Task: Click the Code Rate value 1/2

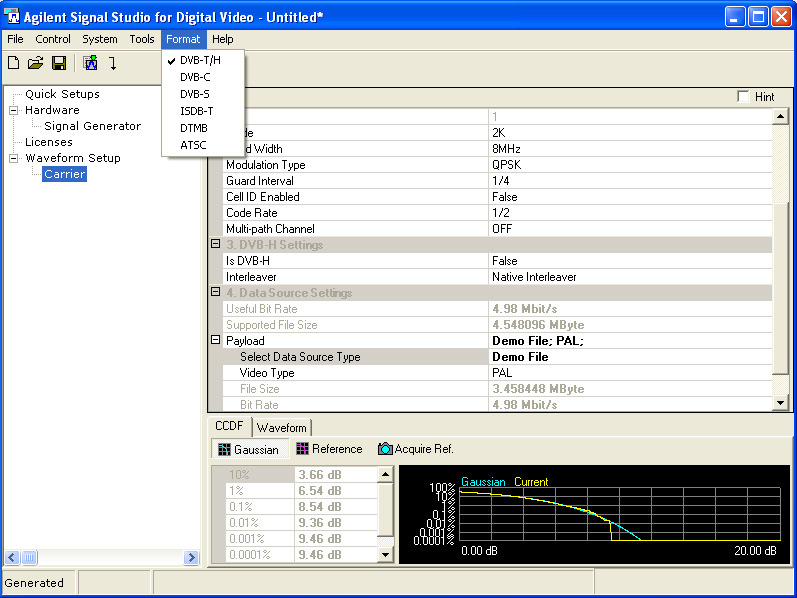Action: point(629,213)
